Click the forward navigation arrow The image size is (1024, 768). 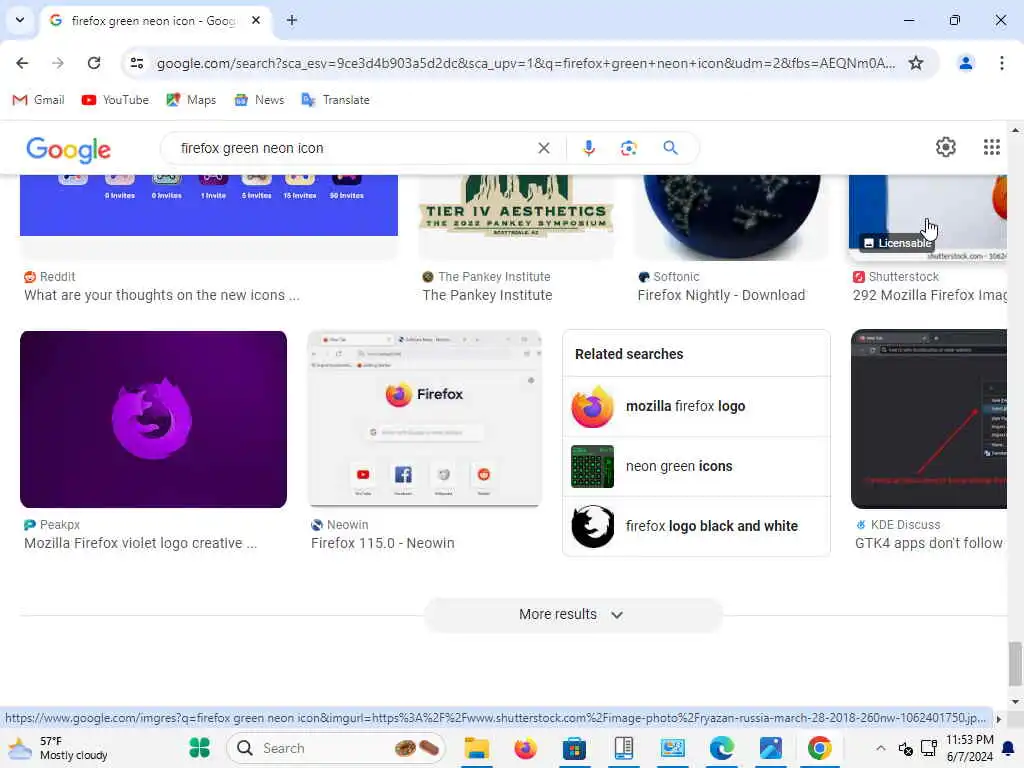tap(58, 63)
